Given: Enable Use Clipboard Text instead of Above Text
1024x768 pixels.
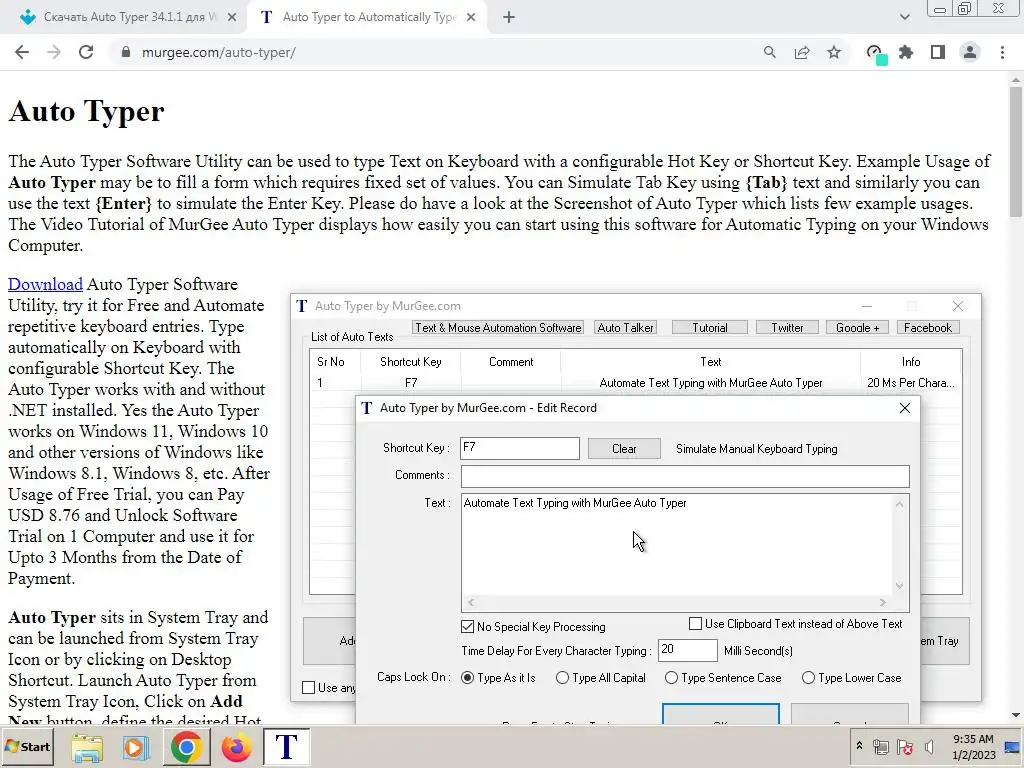Looking at the screenshot, I should coord(696,624).
